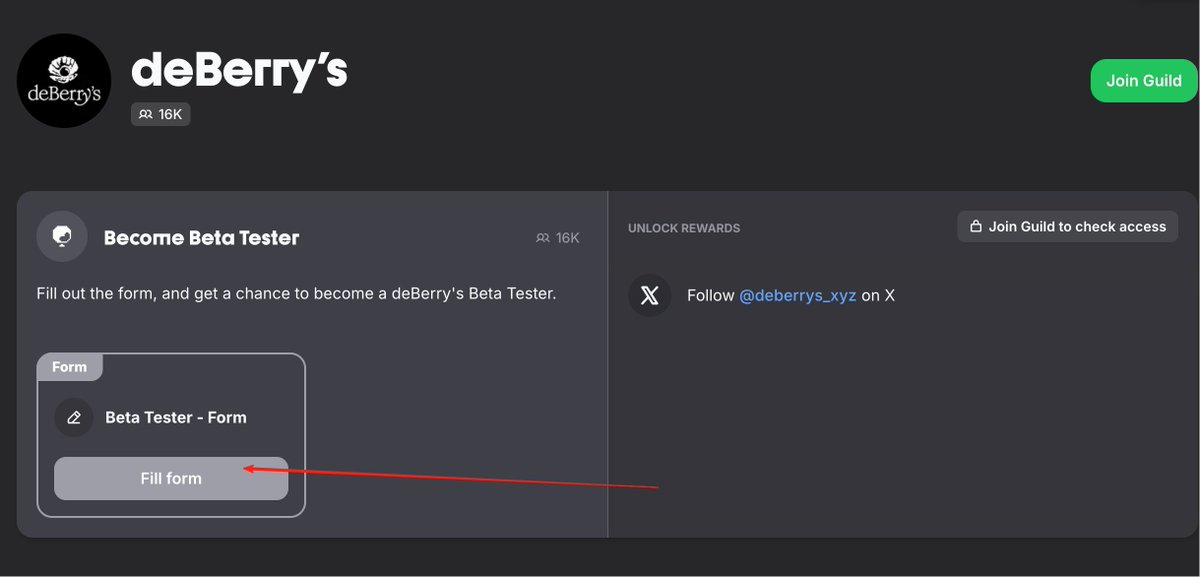Click the UNLOCK REWARDS heading

(684, 228)
